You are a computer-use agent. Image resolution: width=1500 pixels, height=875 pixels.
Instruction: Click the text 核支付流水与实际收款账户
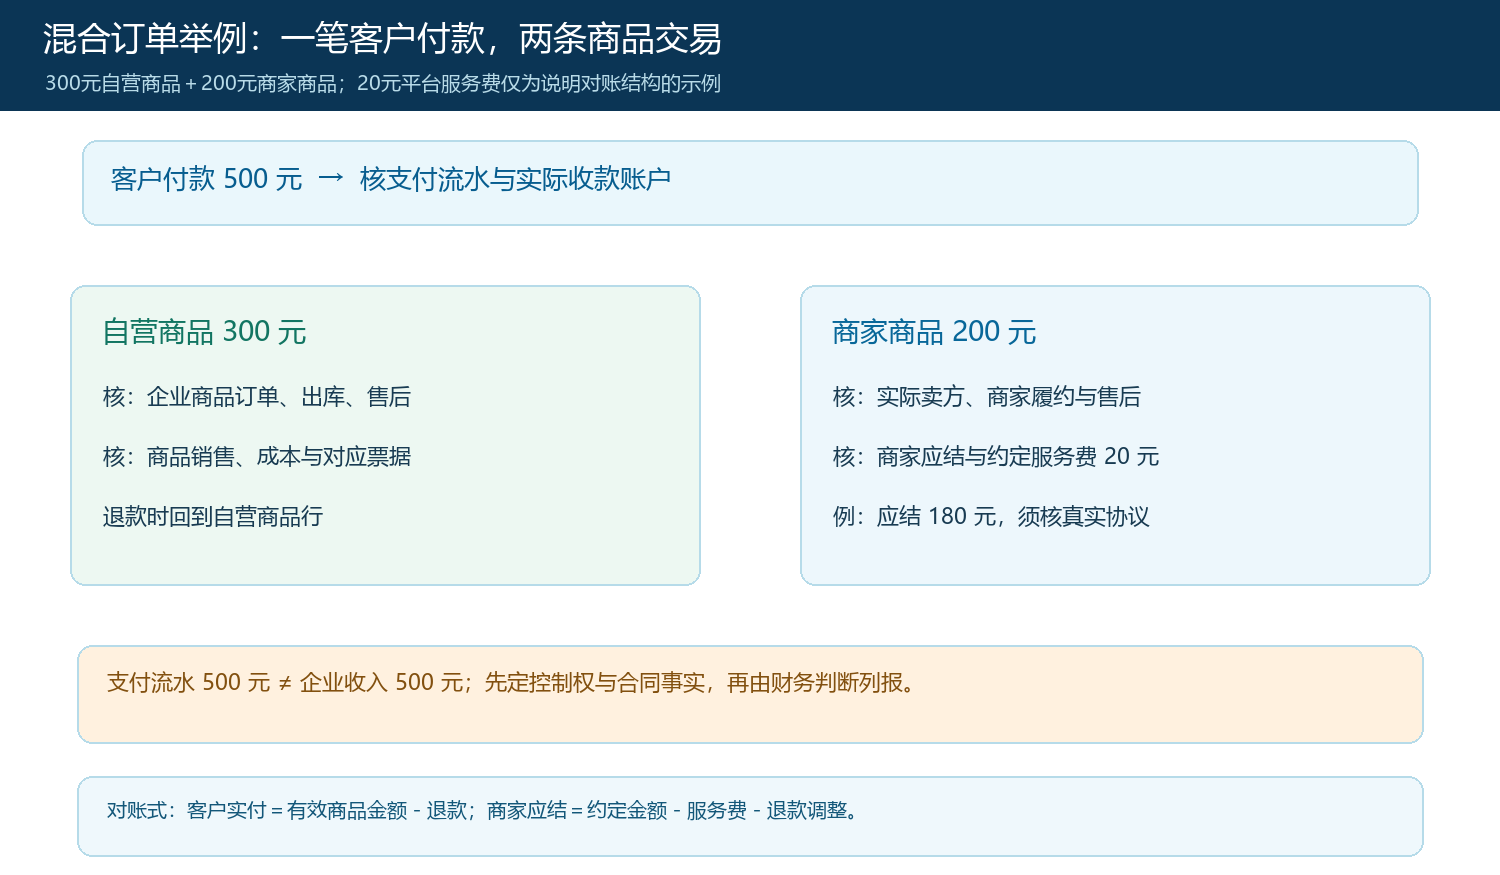point(515,179)
